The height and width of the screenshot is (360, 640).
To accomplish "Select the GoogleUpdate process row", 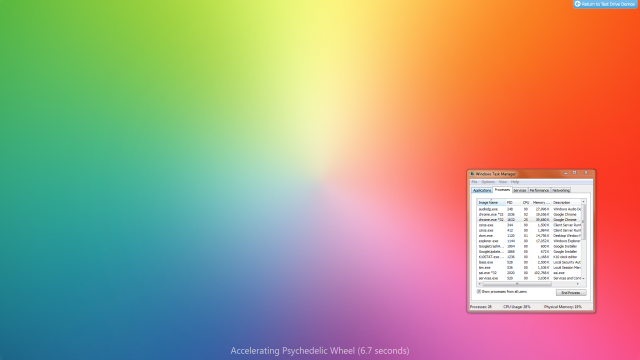I will [x=529, y=251].
